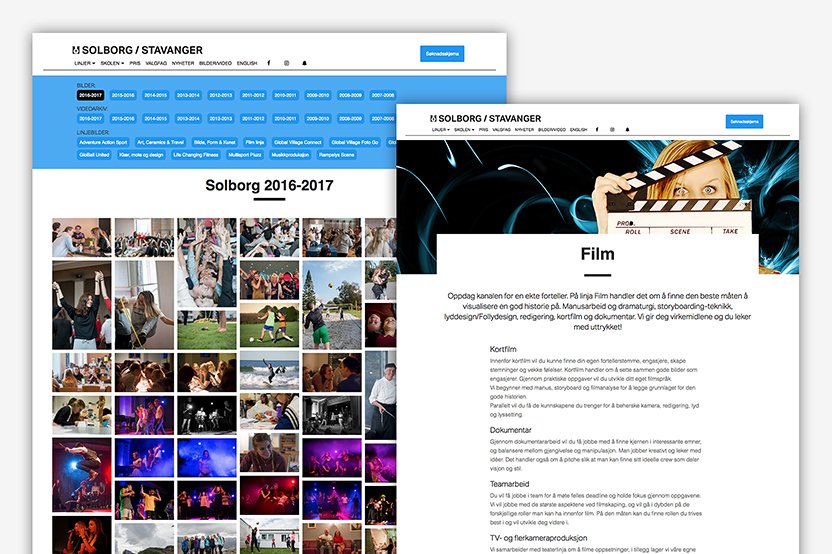Select 2011-2012 in the Bilder row

pyautogui.click(x=253, y=95)
